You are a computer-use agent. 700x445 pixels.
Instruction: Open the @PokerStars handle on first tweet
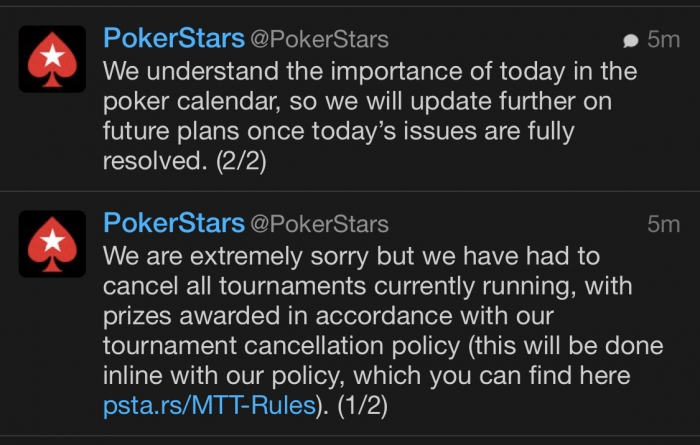[319, 39]
